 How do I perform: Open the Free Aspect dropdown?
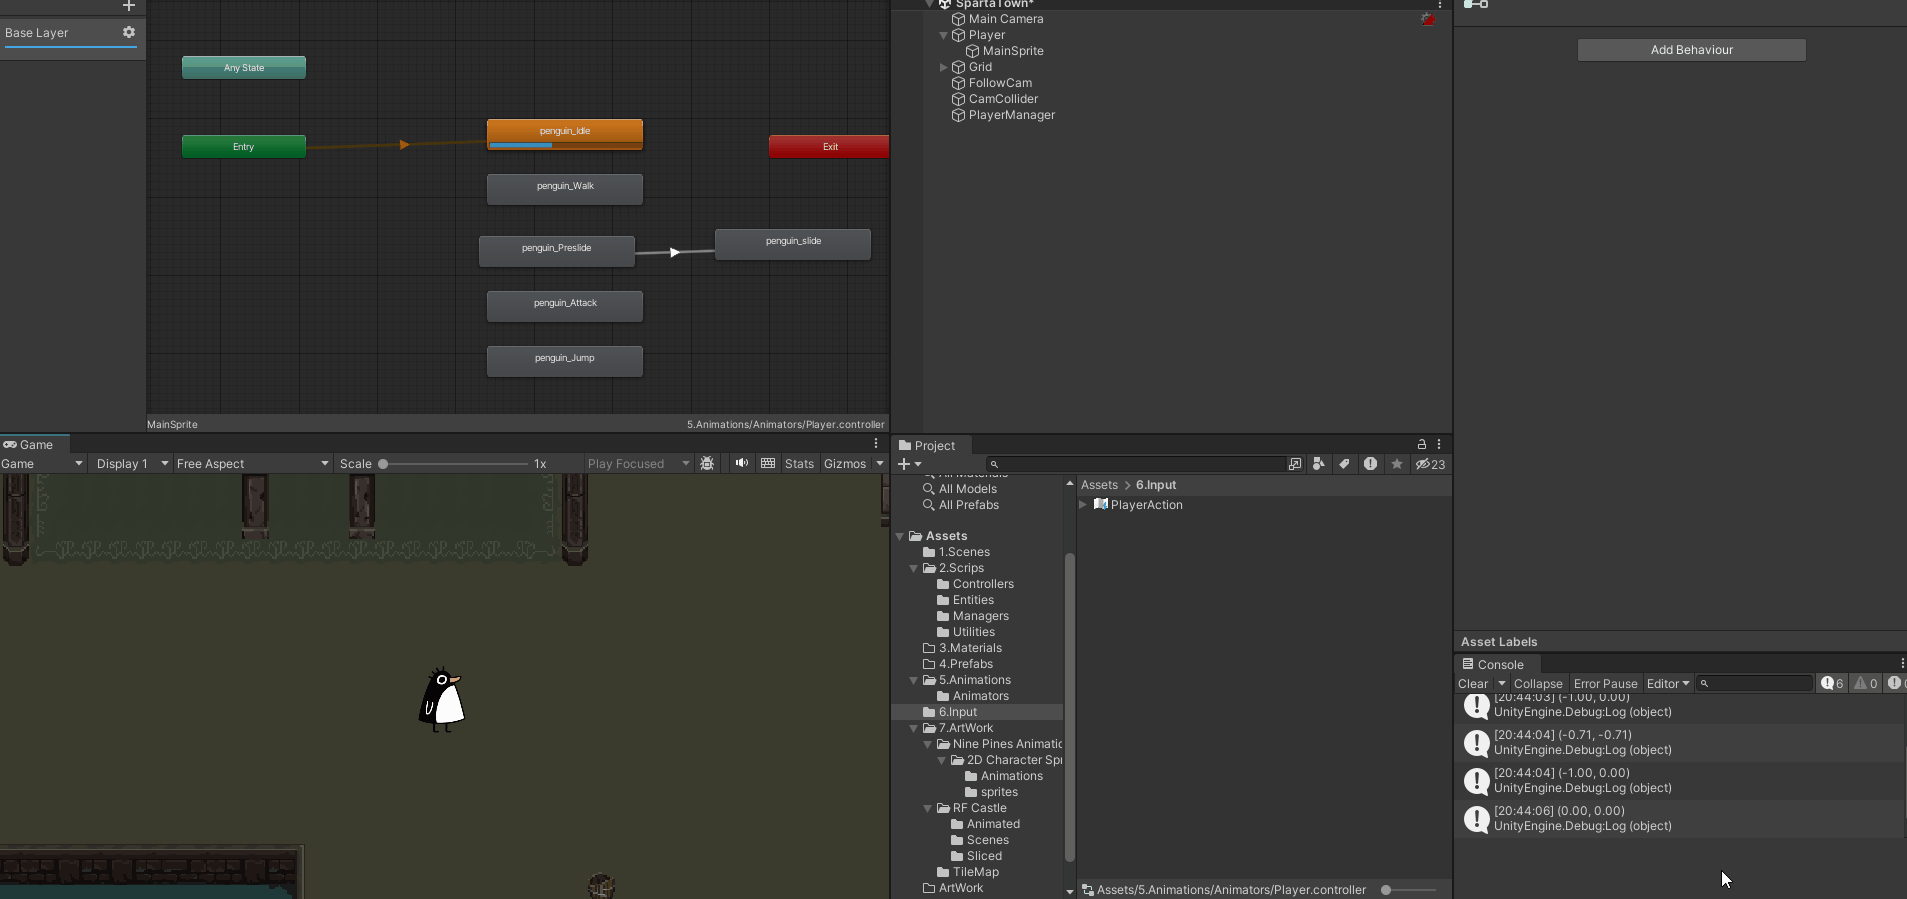[x=252, y=464]
